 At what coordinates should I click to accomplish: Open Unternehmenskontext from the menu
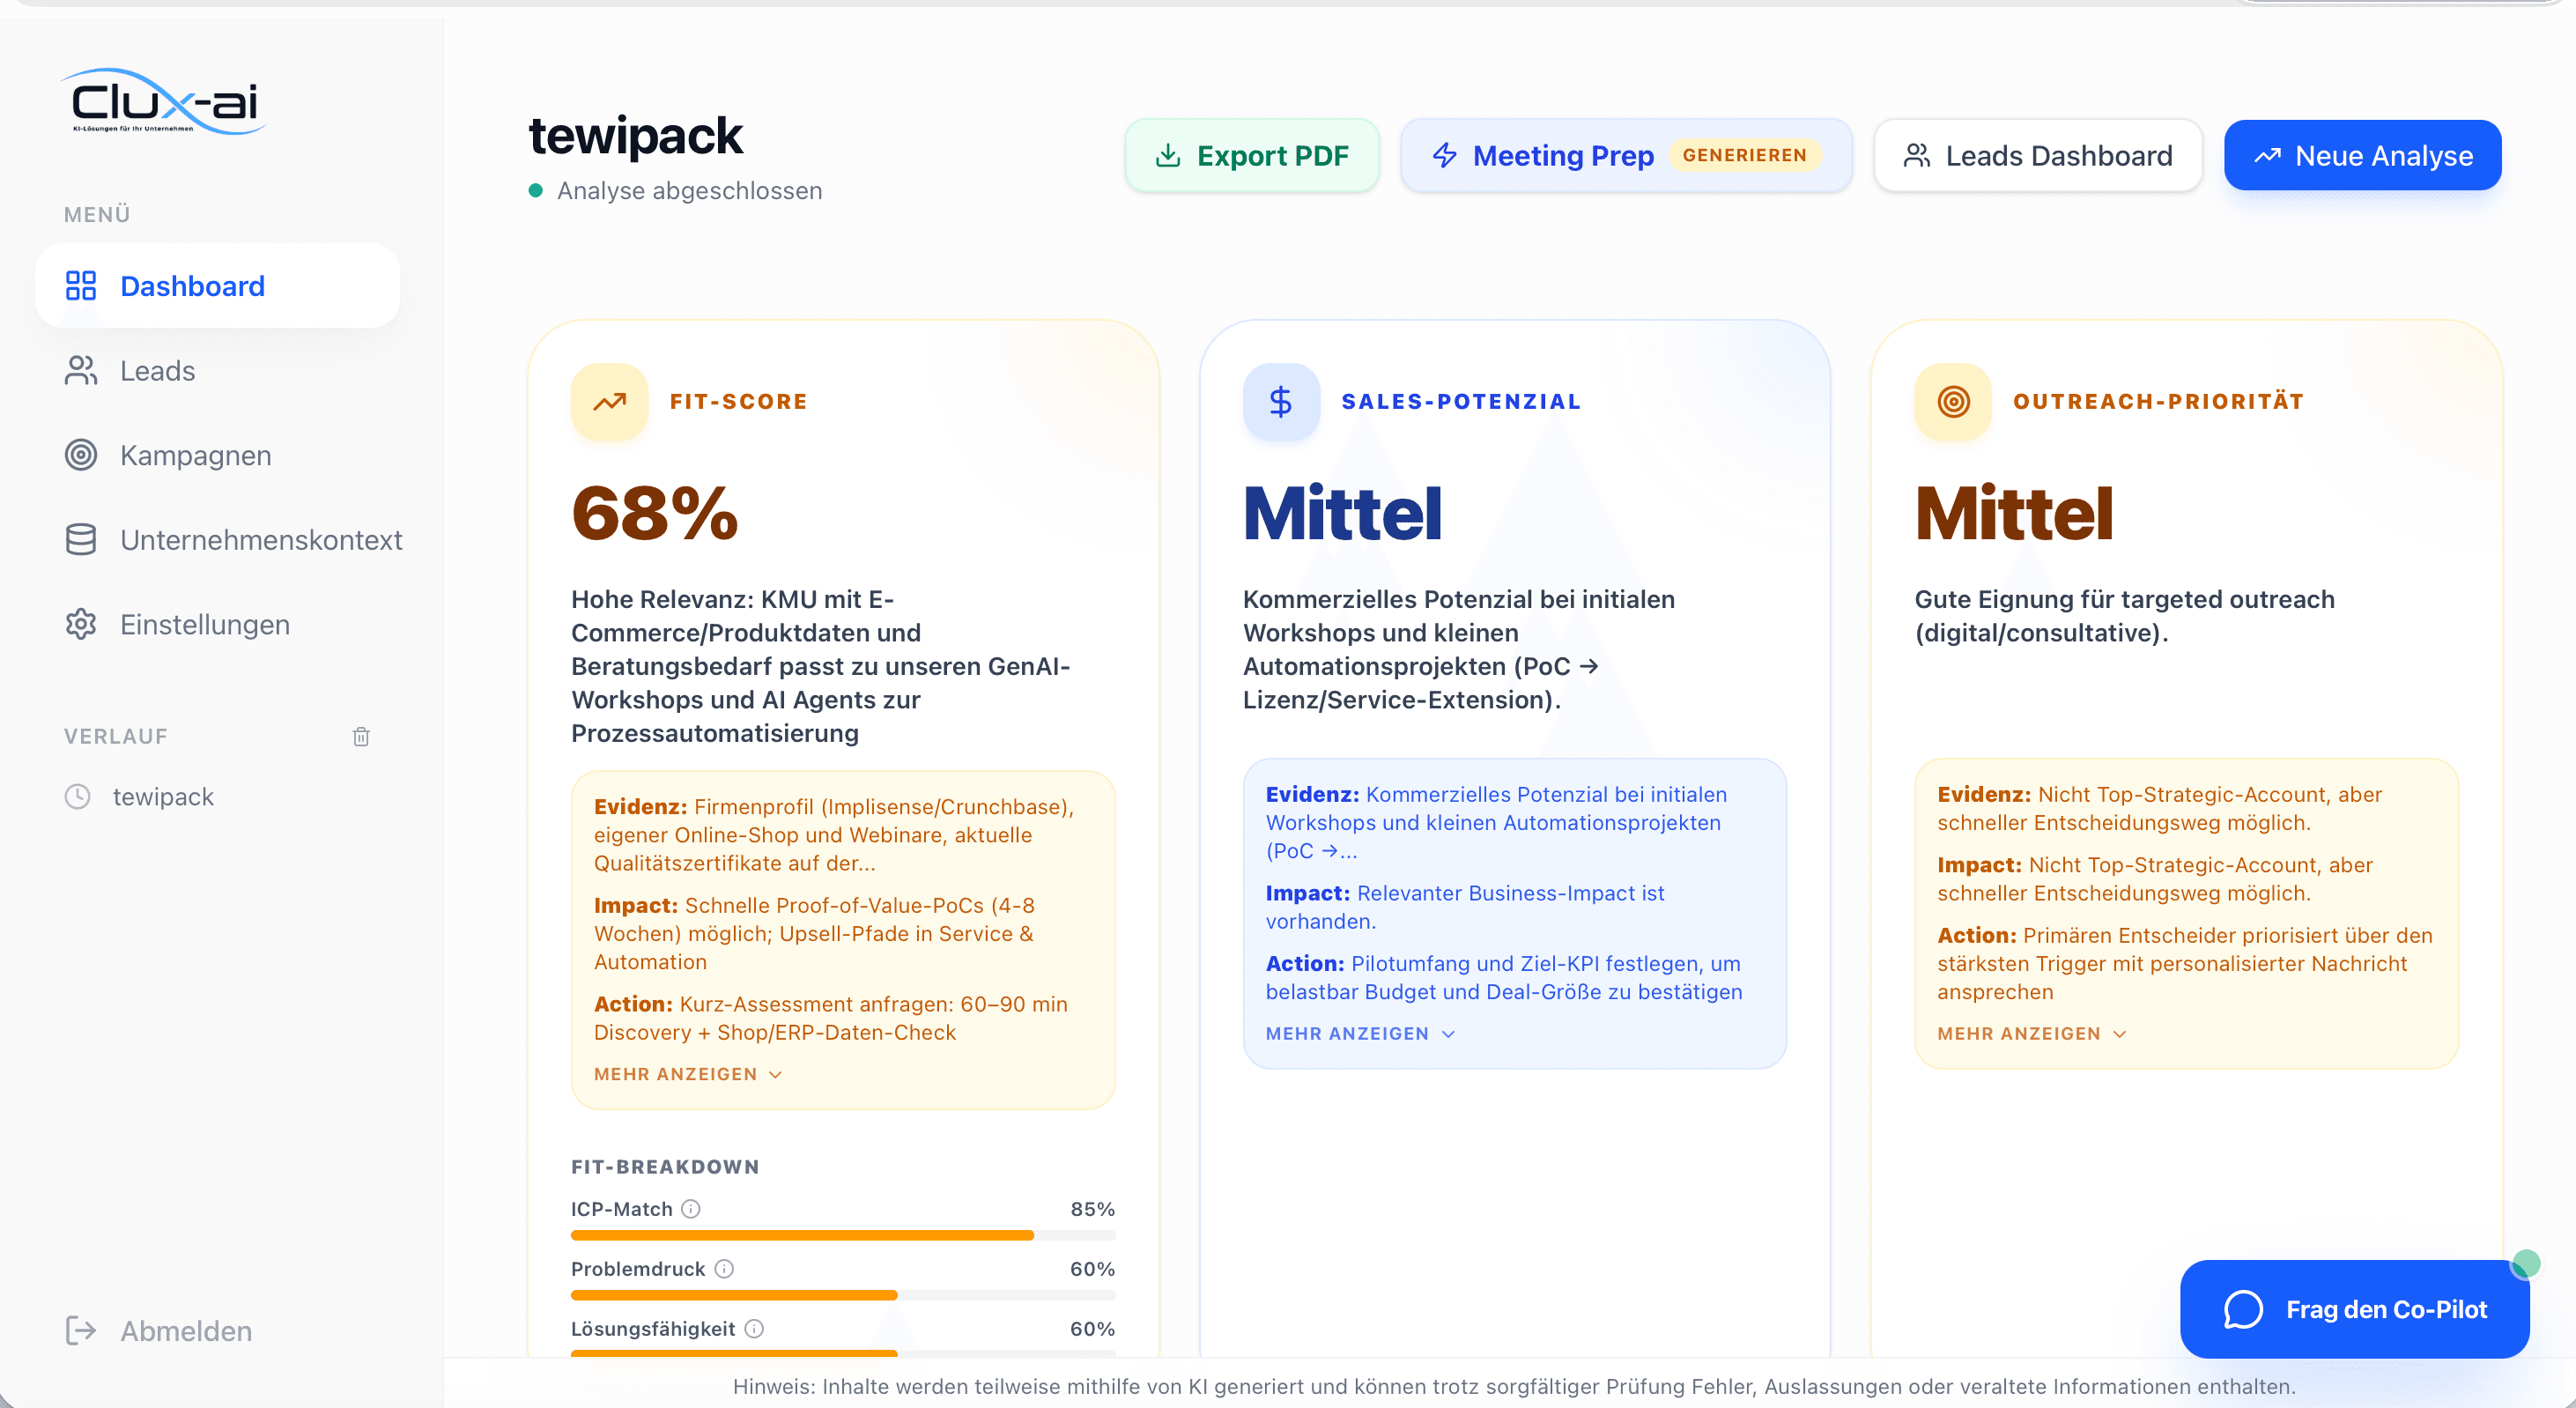(x=260, y=540)
